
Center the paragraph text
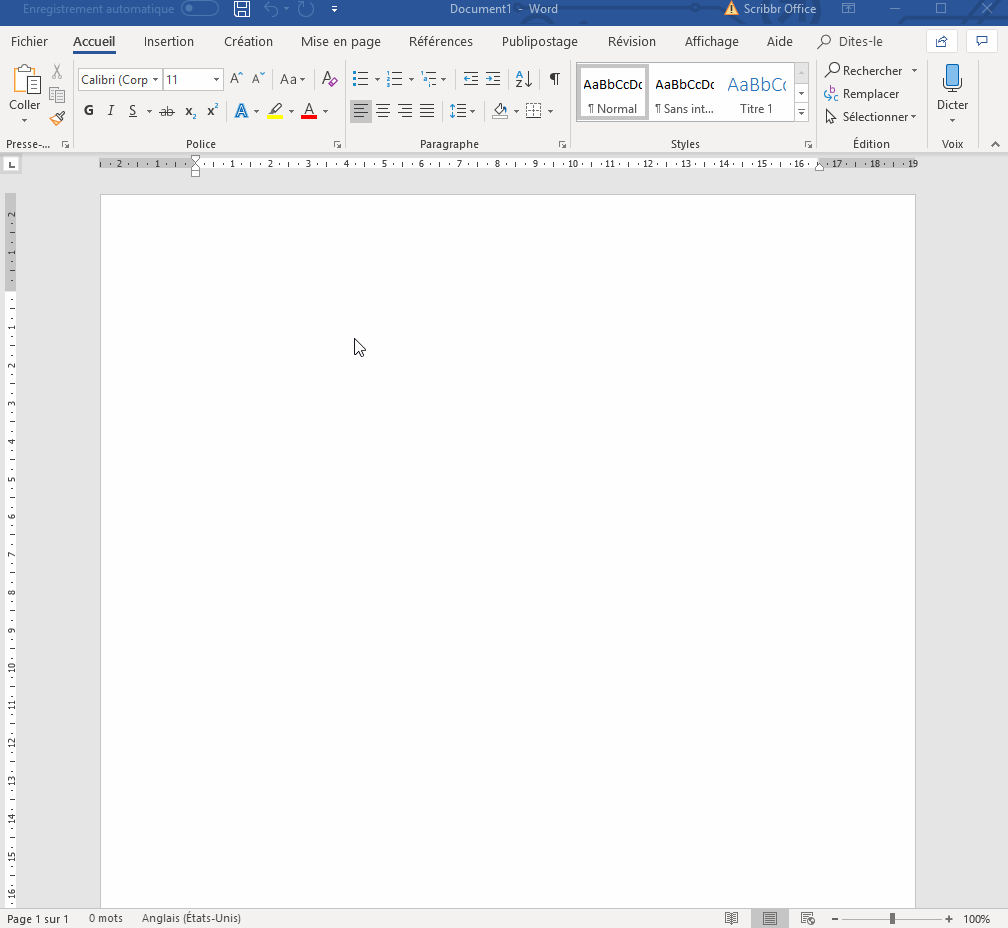(383, 111)
